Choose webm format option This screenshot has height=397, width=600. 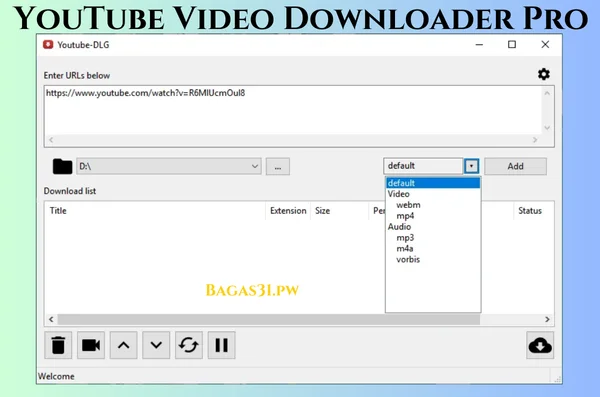pyautogui.click(x=433, y=205)
